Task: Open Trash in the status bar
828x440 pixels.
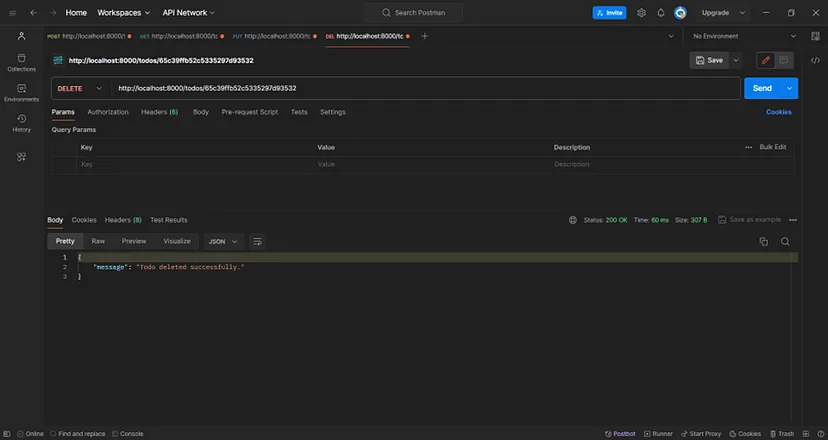Action: (782, 434)
